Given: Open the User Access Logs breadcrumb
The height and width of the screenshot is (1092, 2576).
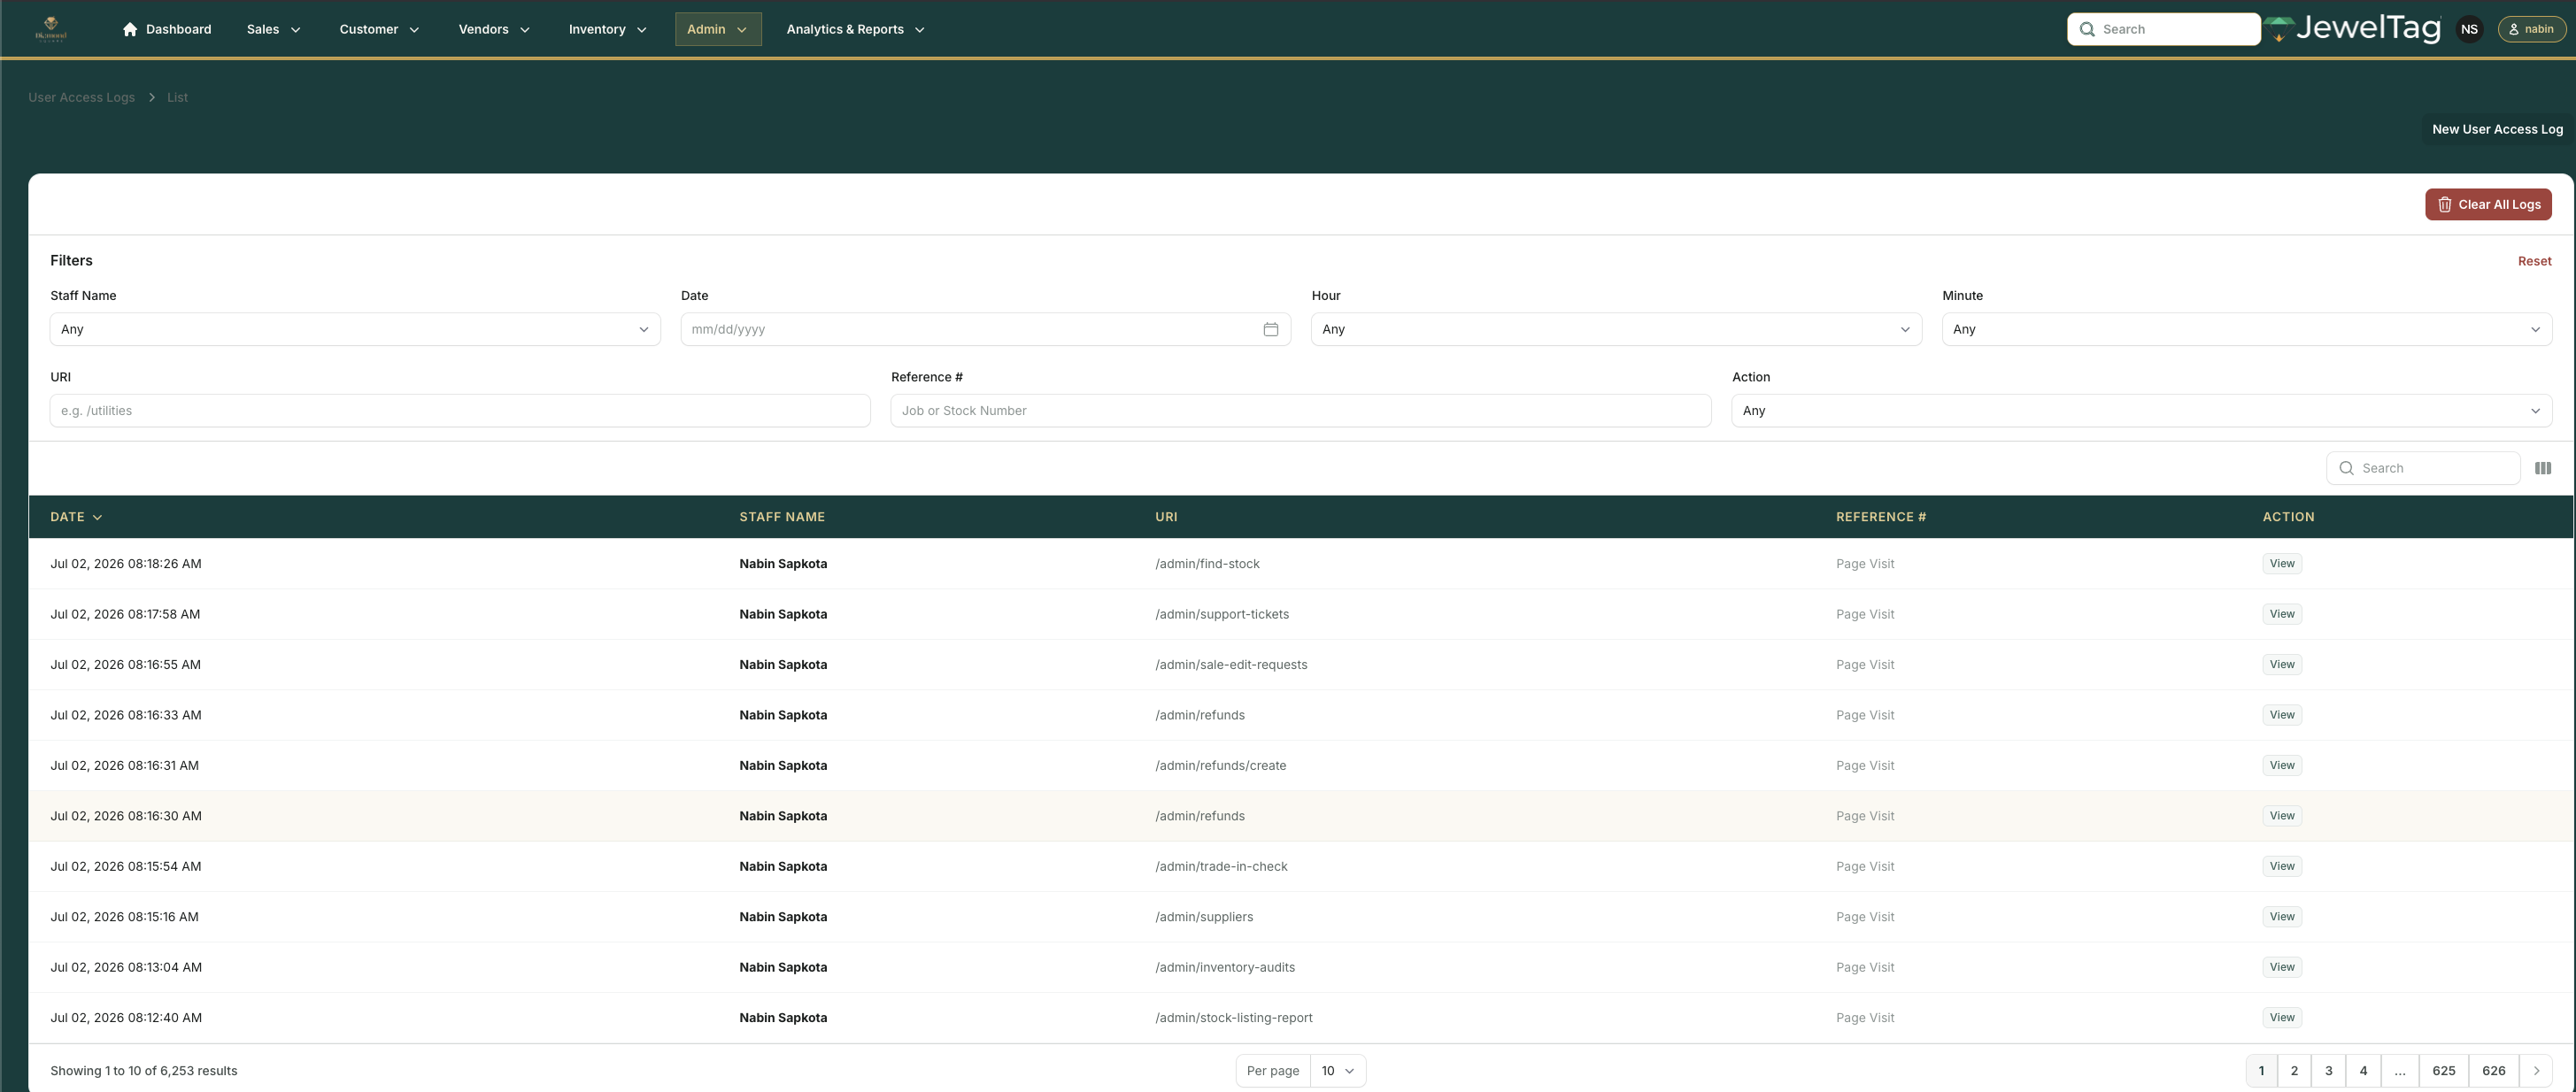Looking at the screenshot, I should [x=81, y=97].
